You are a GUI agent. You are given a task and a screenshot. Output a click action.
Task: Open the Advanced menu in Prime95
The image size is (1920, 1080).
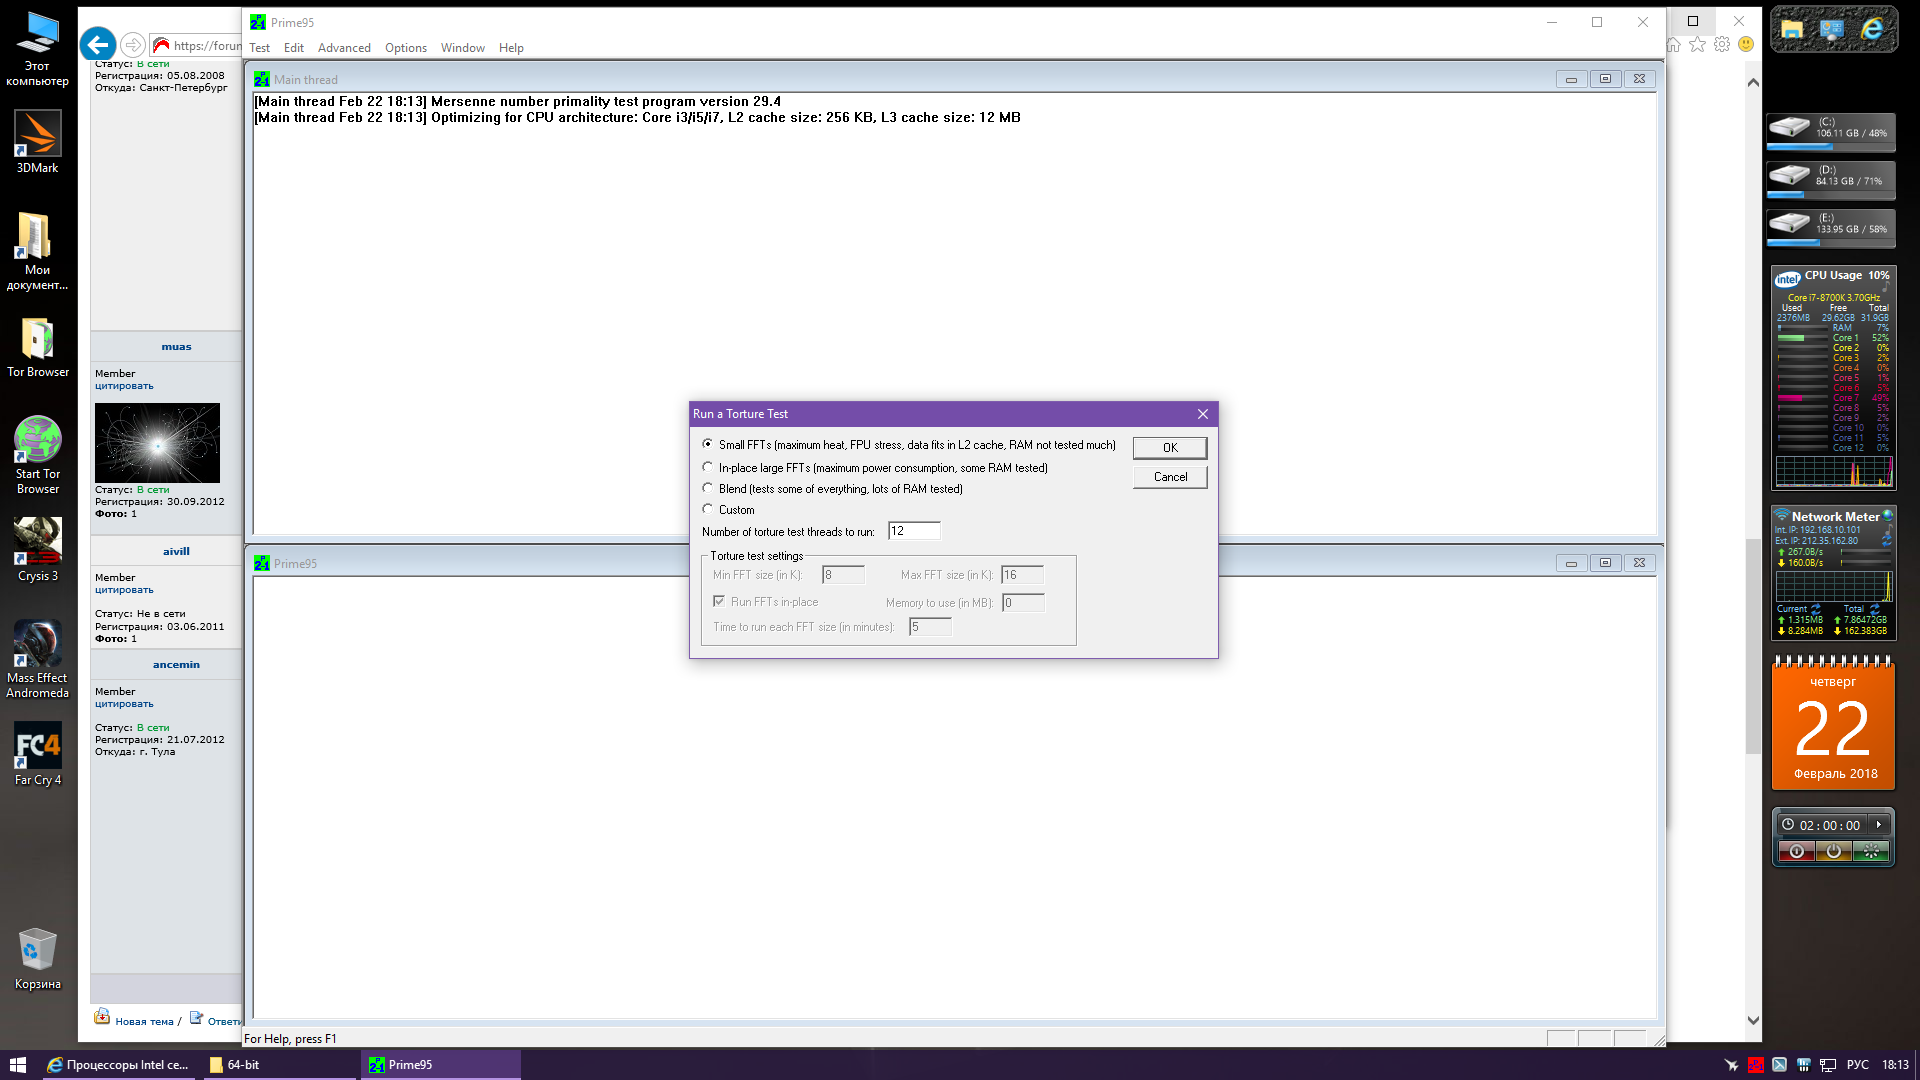point(344,48)
